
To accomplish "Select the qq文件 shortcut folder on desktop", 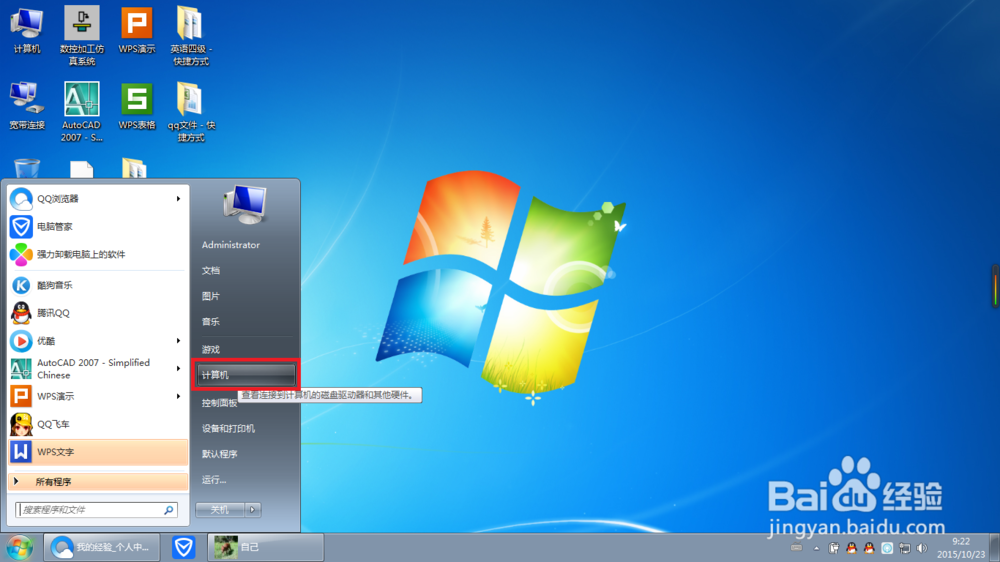I will click(191, 112).
